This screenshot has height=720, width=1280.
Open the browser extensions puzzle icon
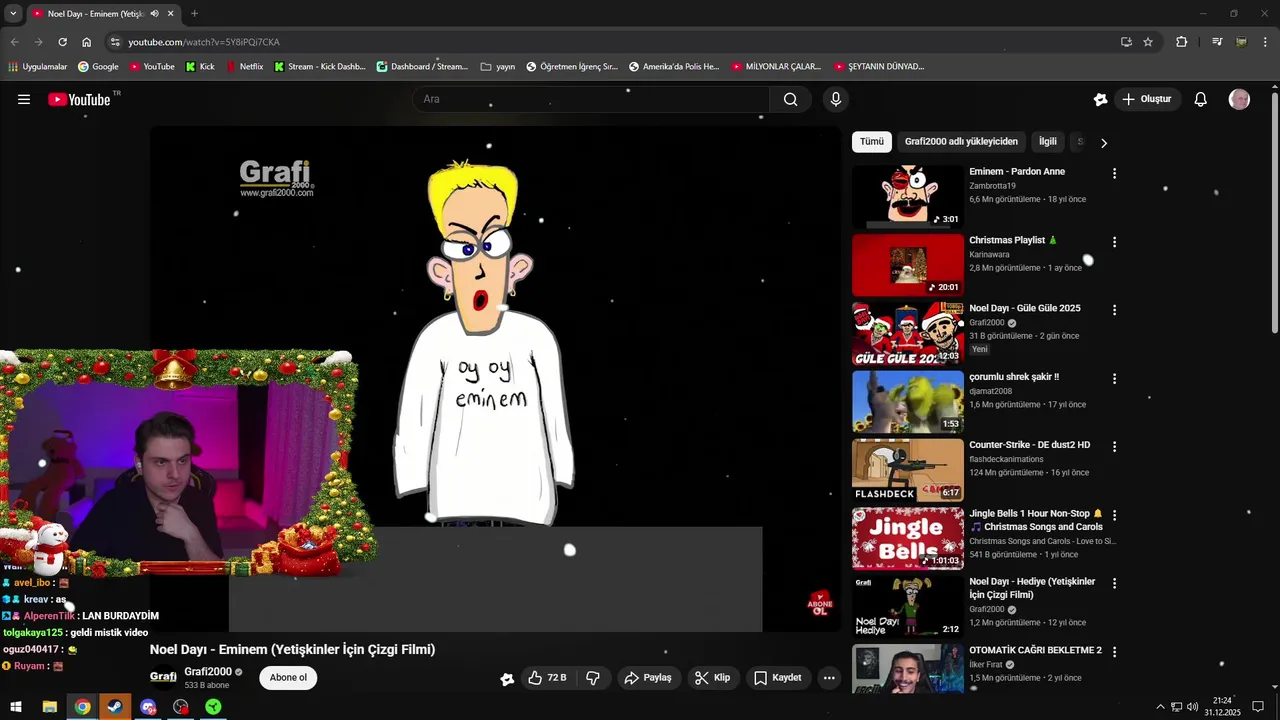1182,42
